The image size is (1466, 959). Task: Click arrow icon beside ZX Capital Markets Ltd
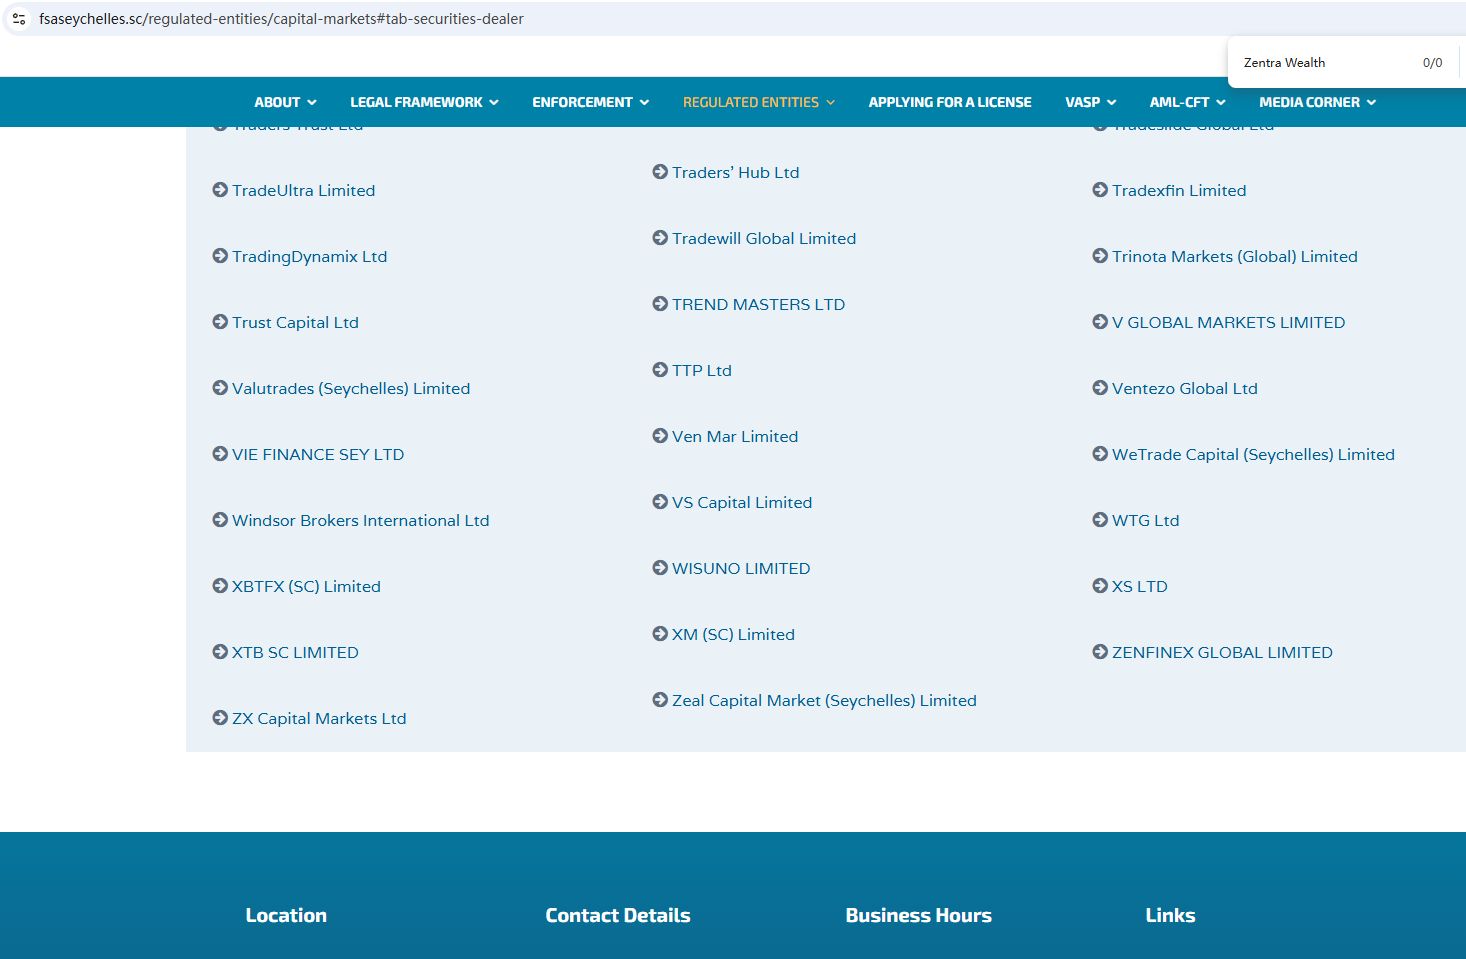[x=220, y=718]
